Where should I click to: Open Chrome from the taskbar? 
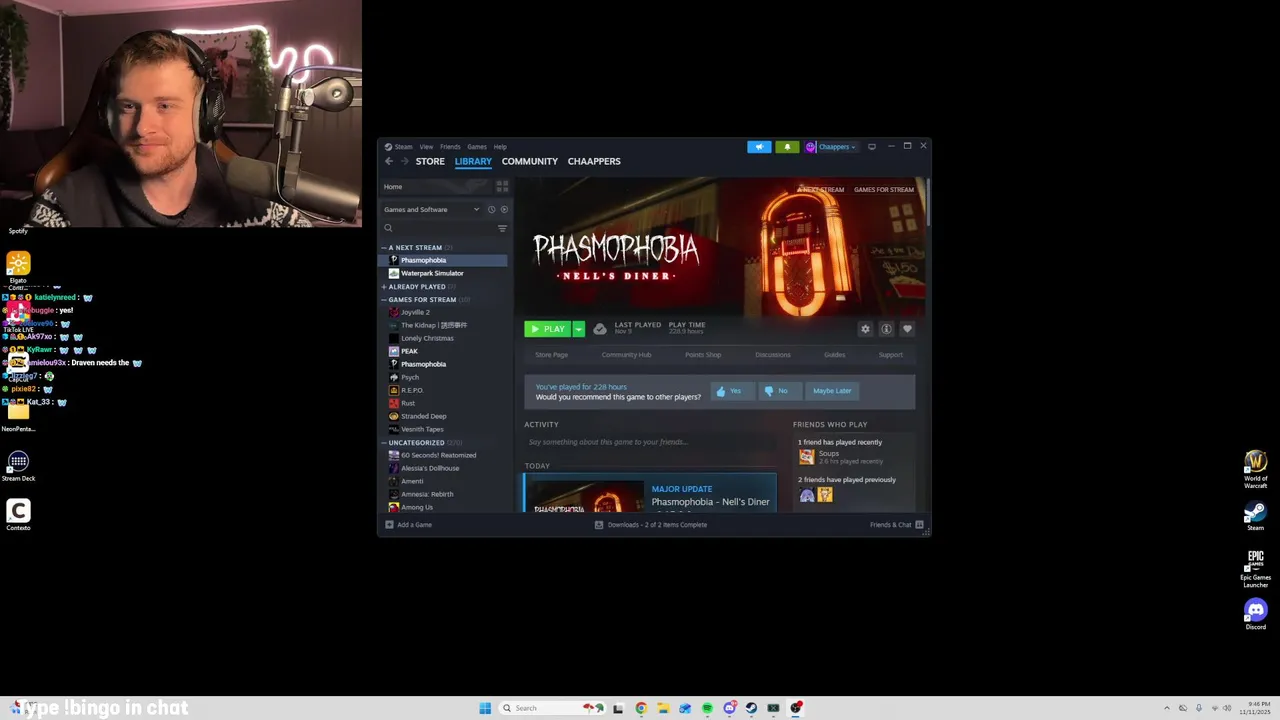(641, 708)
